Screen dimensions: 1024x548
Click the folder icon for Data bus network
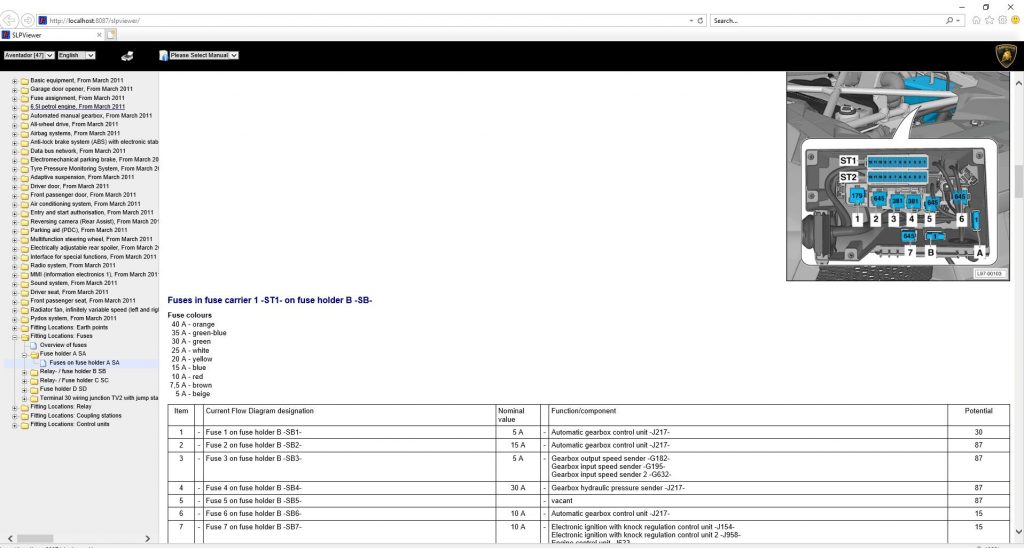tap(24, 151)
